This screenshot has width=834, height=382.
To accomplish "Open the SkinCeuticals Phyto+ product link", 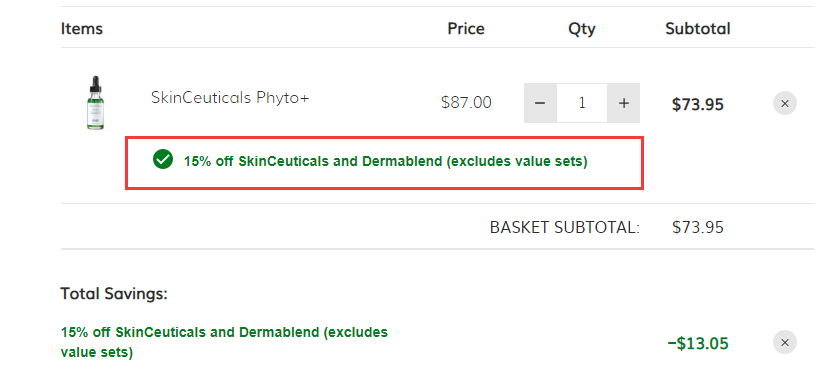I will [230, 98].
